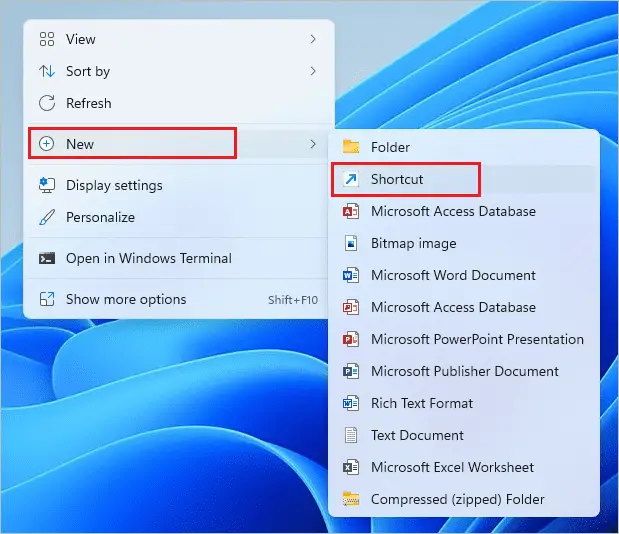Click the solid red Access A icon
The width and height of the screenshot is (619, 534).
coord(351,211)
